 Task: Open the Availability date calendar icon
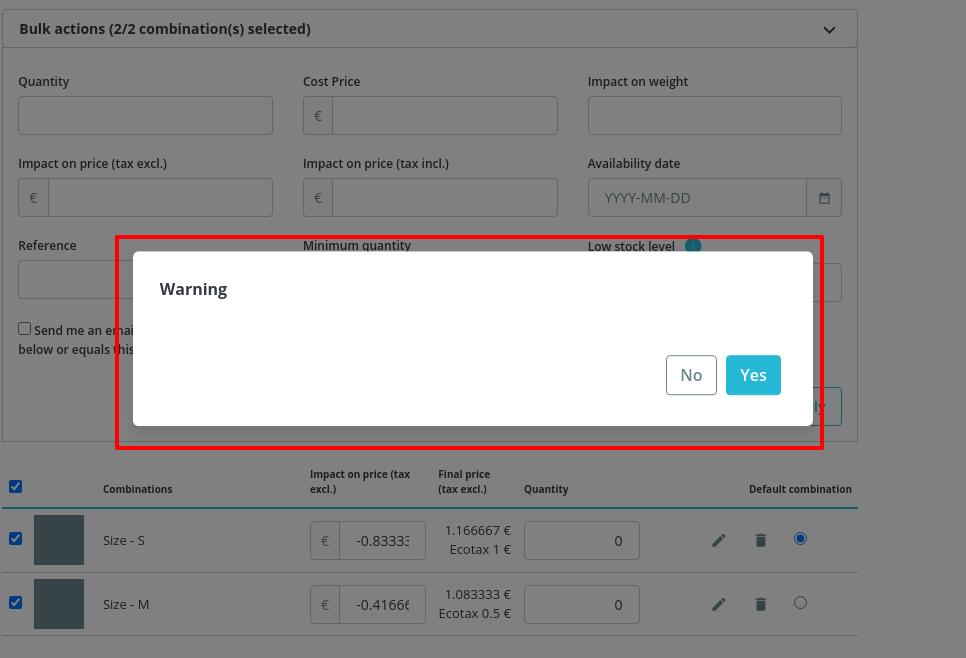click(x=824, y=197)
